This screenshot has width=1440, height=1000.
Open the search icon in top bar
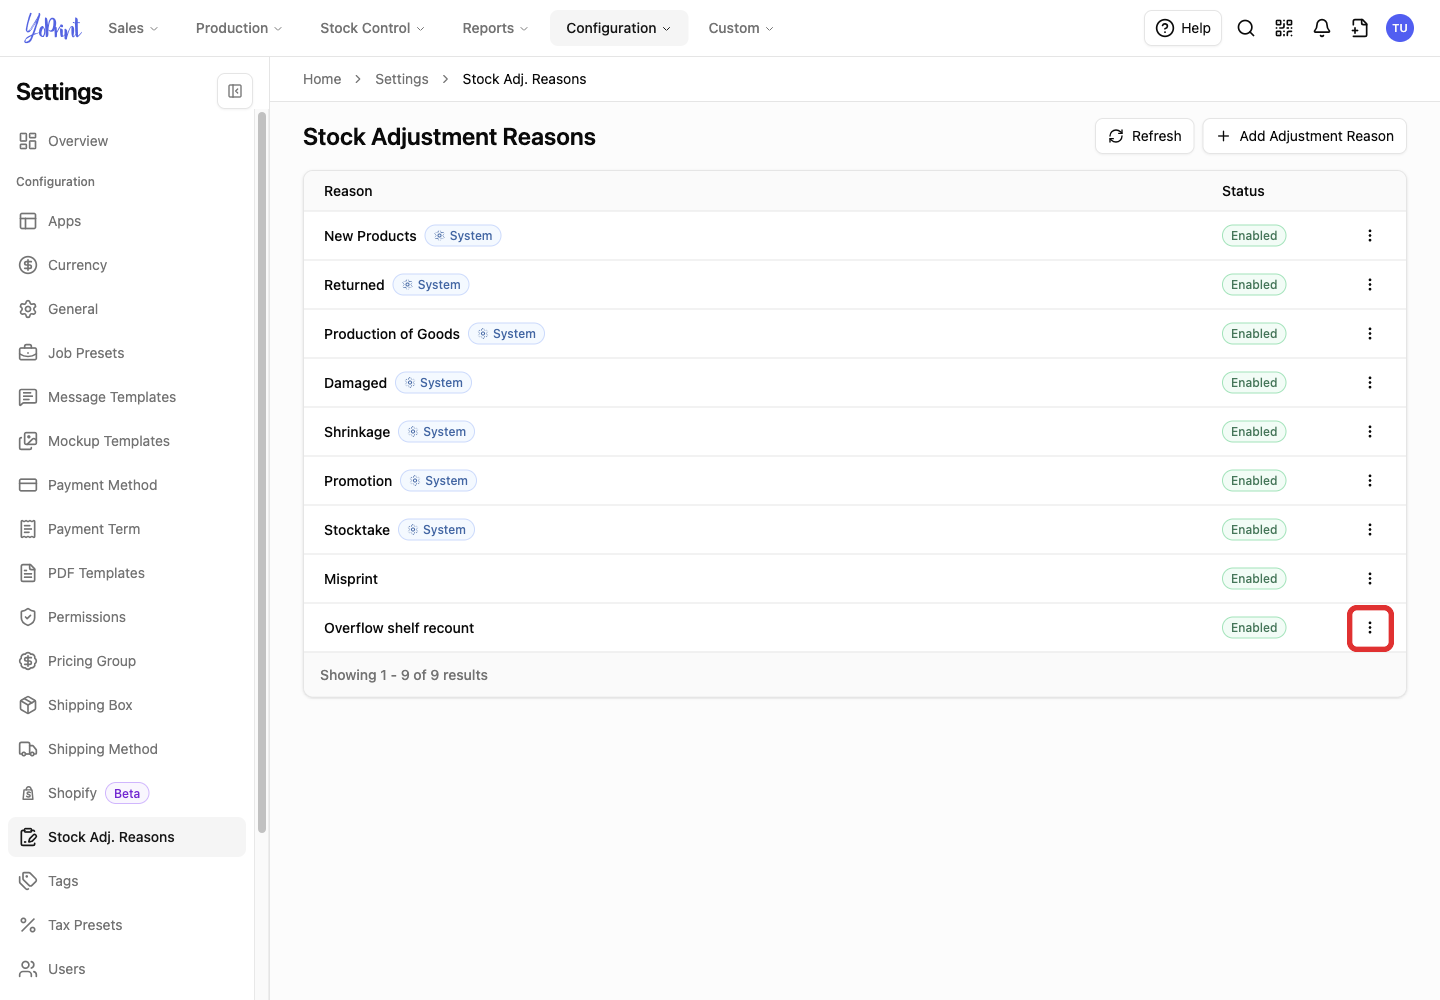point(1246,28)
